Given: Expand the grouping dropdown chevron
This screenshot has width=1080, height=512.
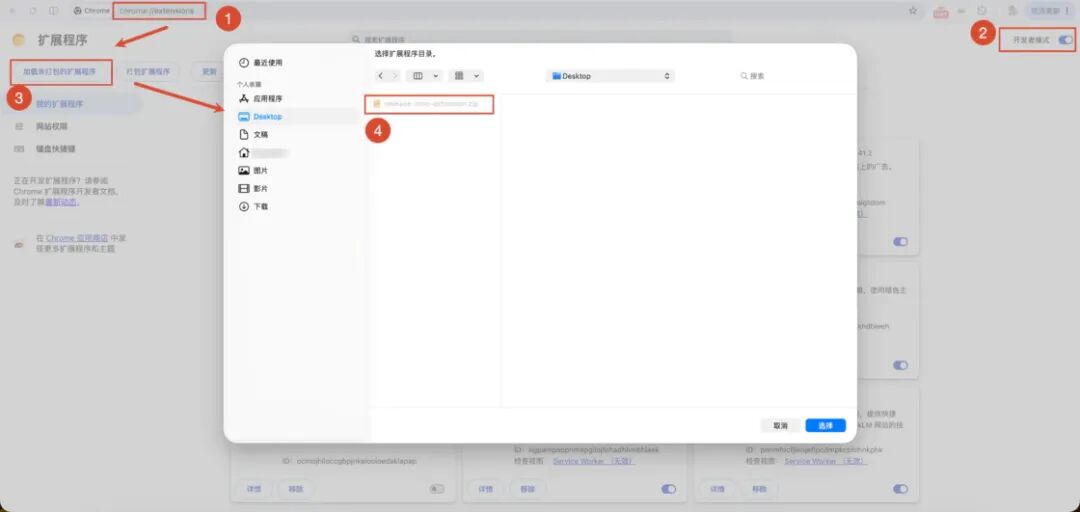Looking at the screenshot, I should click(x=476, y=76).
